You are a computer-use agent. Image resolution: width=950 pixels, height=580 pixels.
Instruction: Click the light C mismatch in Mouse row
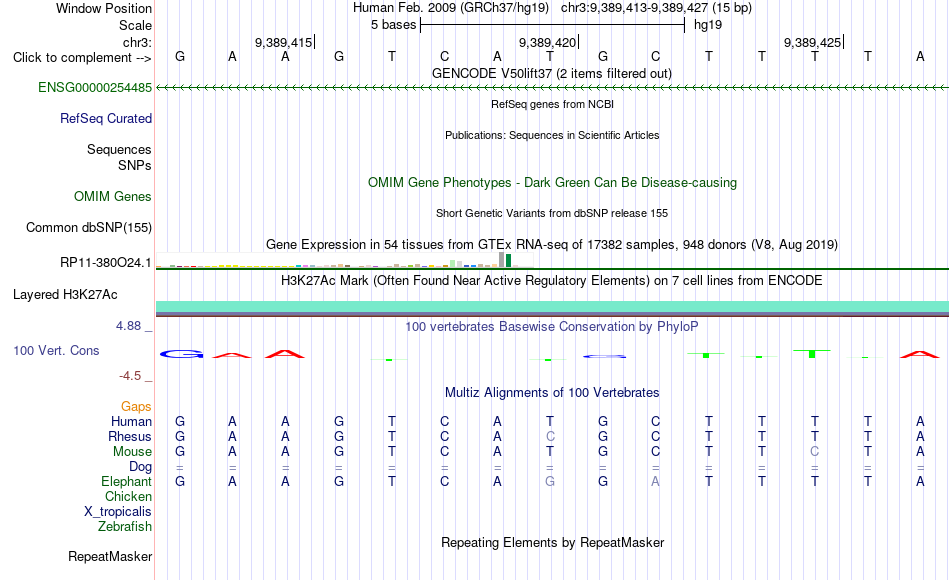(815, 452)
